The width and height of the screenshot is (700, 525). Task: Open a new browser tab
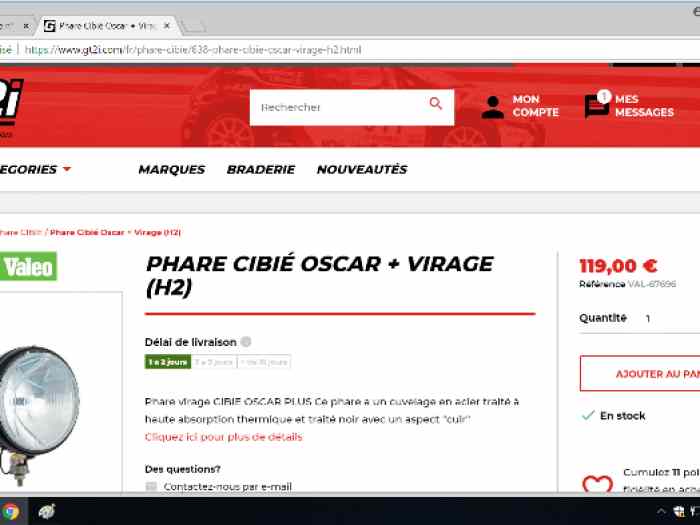(x=193, y=27)
